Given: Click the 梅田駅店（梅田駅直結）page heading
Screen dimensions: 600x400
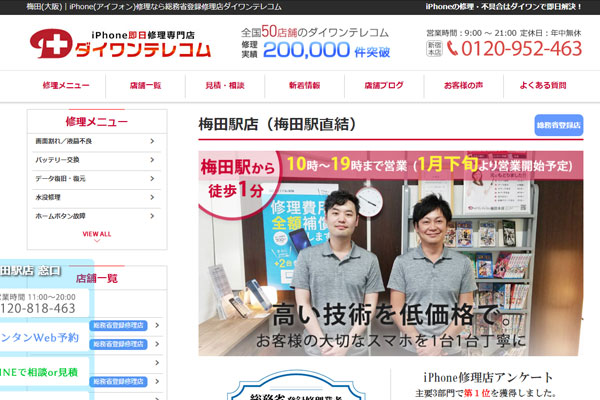Looking at the screenshot, I should click(x=277, y=124).
